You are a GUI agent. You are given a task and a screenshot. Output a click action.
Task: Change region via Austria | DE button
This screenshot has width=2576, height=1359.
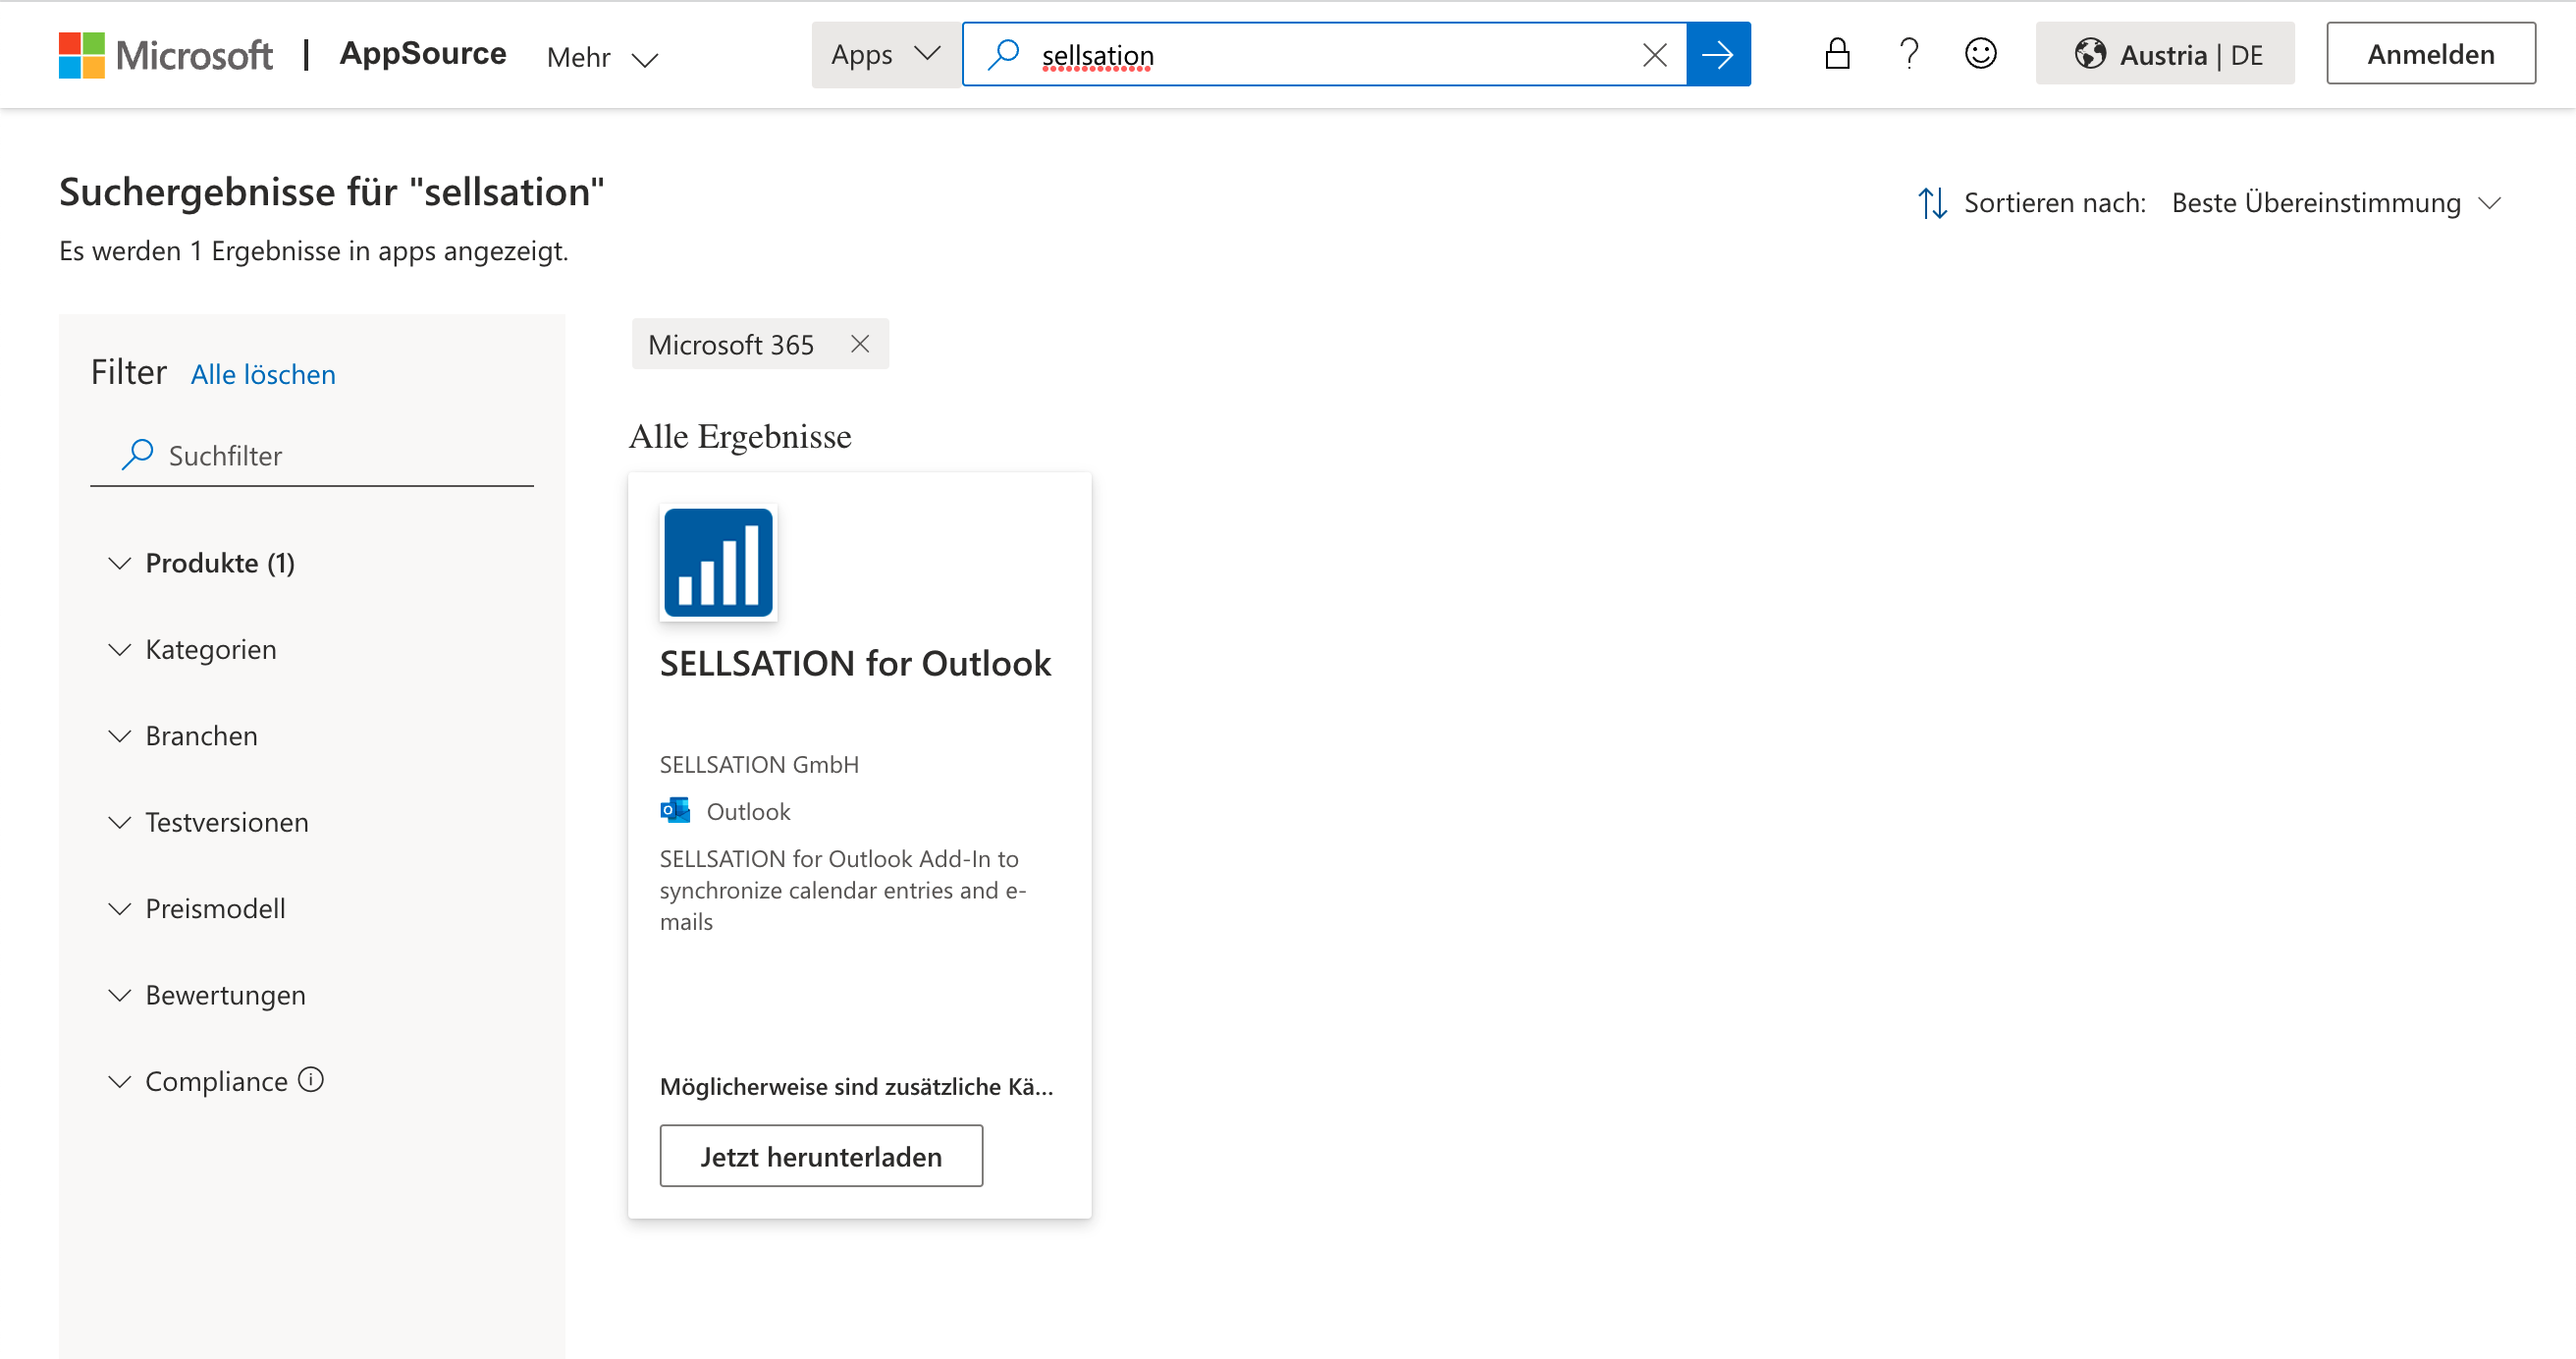coord(2165,54)
